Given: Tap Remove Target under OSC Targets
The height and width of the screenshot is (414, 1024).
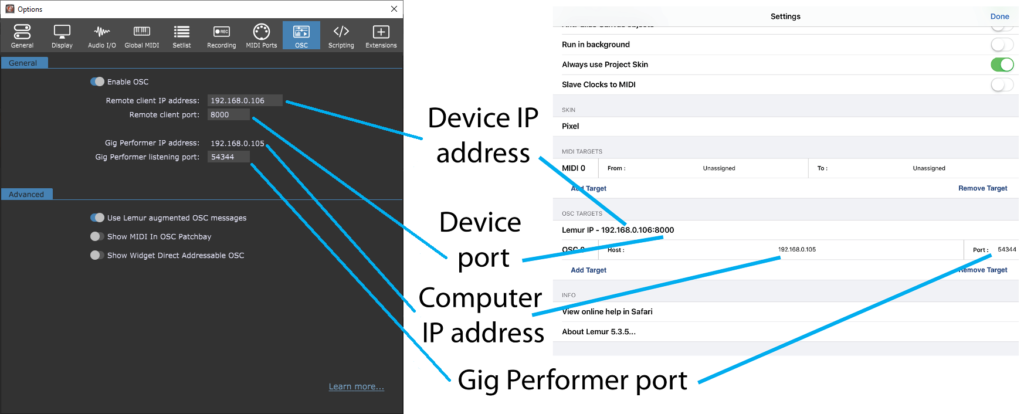Looking at the screenshot, I should pyautogui.click(x=983, y=270).
